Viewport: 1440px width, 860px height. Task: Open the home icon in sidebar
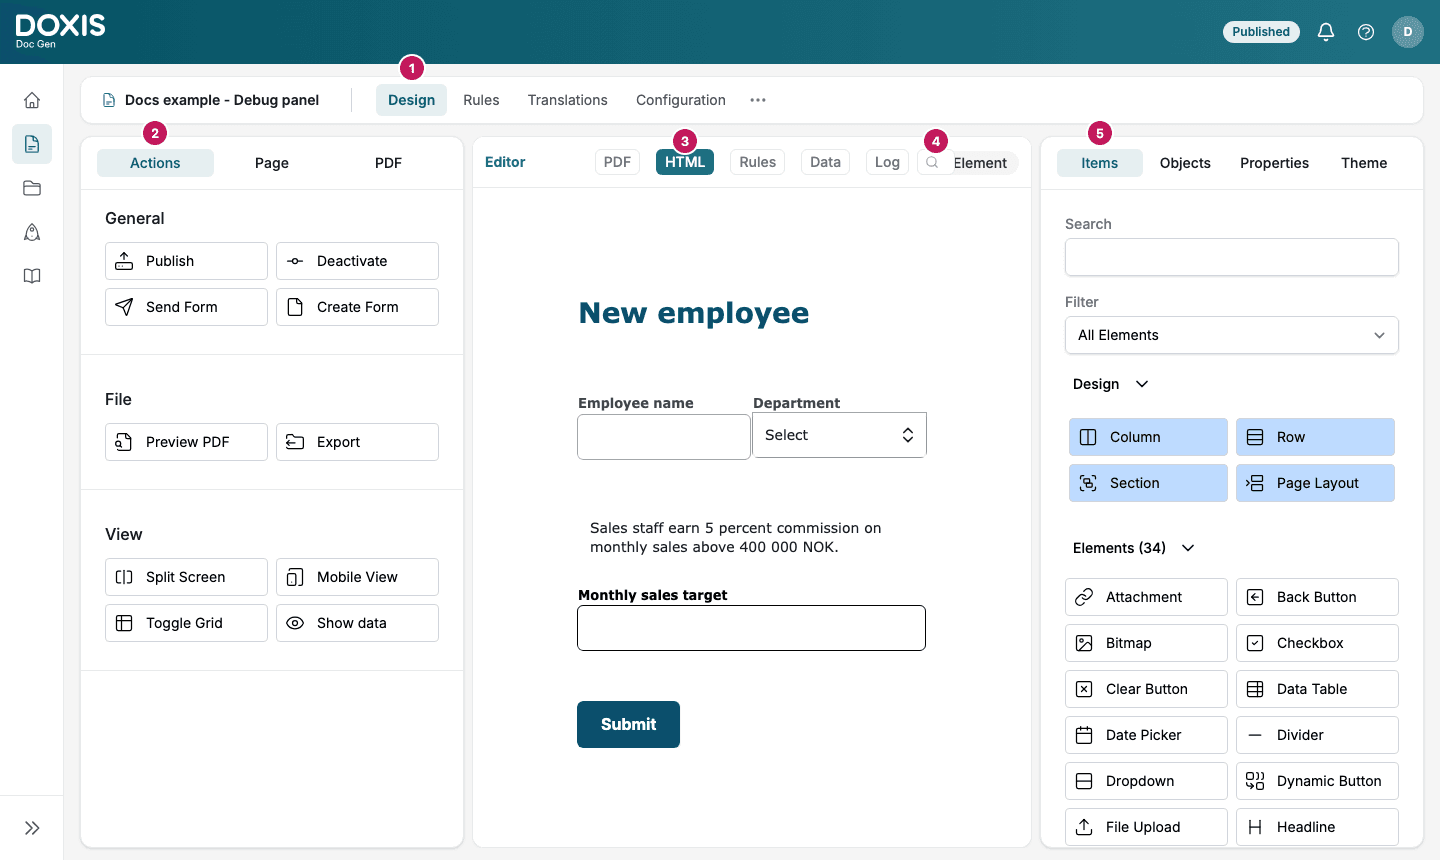click(x=32, y=100)
